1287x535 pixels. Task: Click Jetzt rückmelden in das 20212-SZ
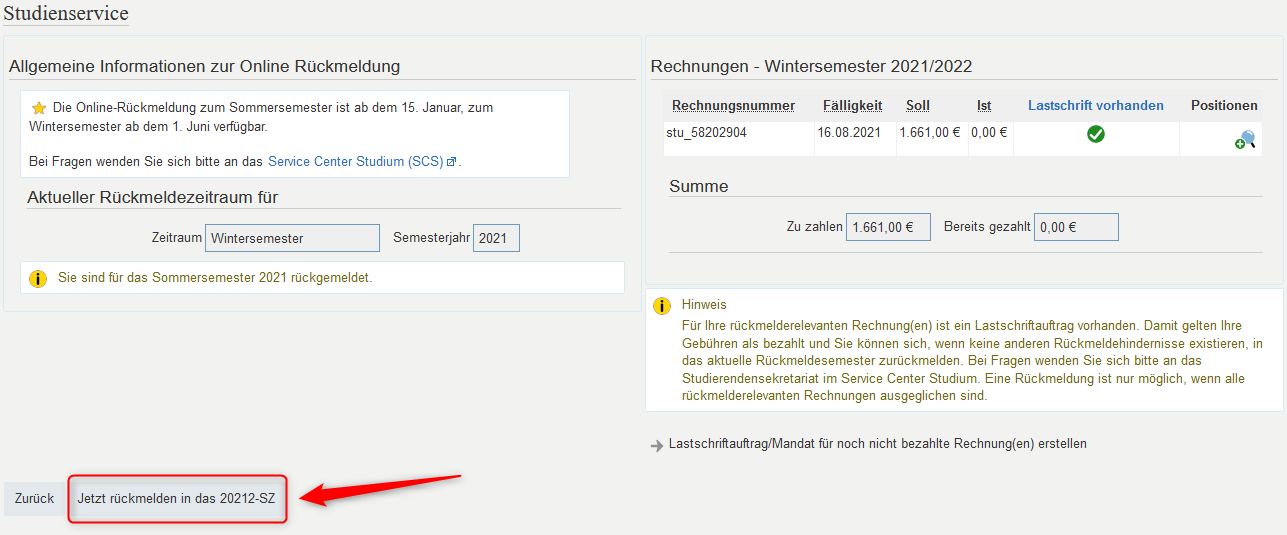(x=177, y=498)
